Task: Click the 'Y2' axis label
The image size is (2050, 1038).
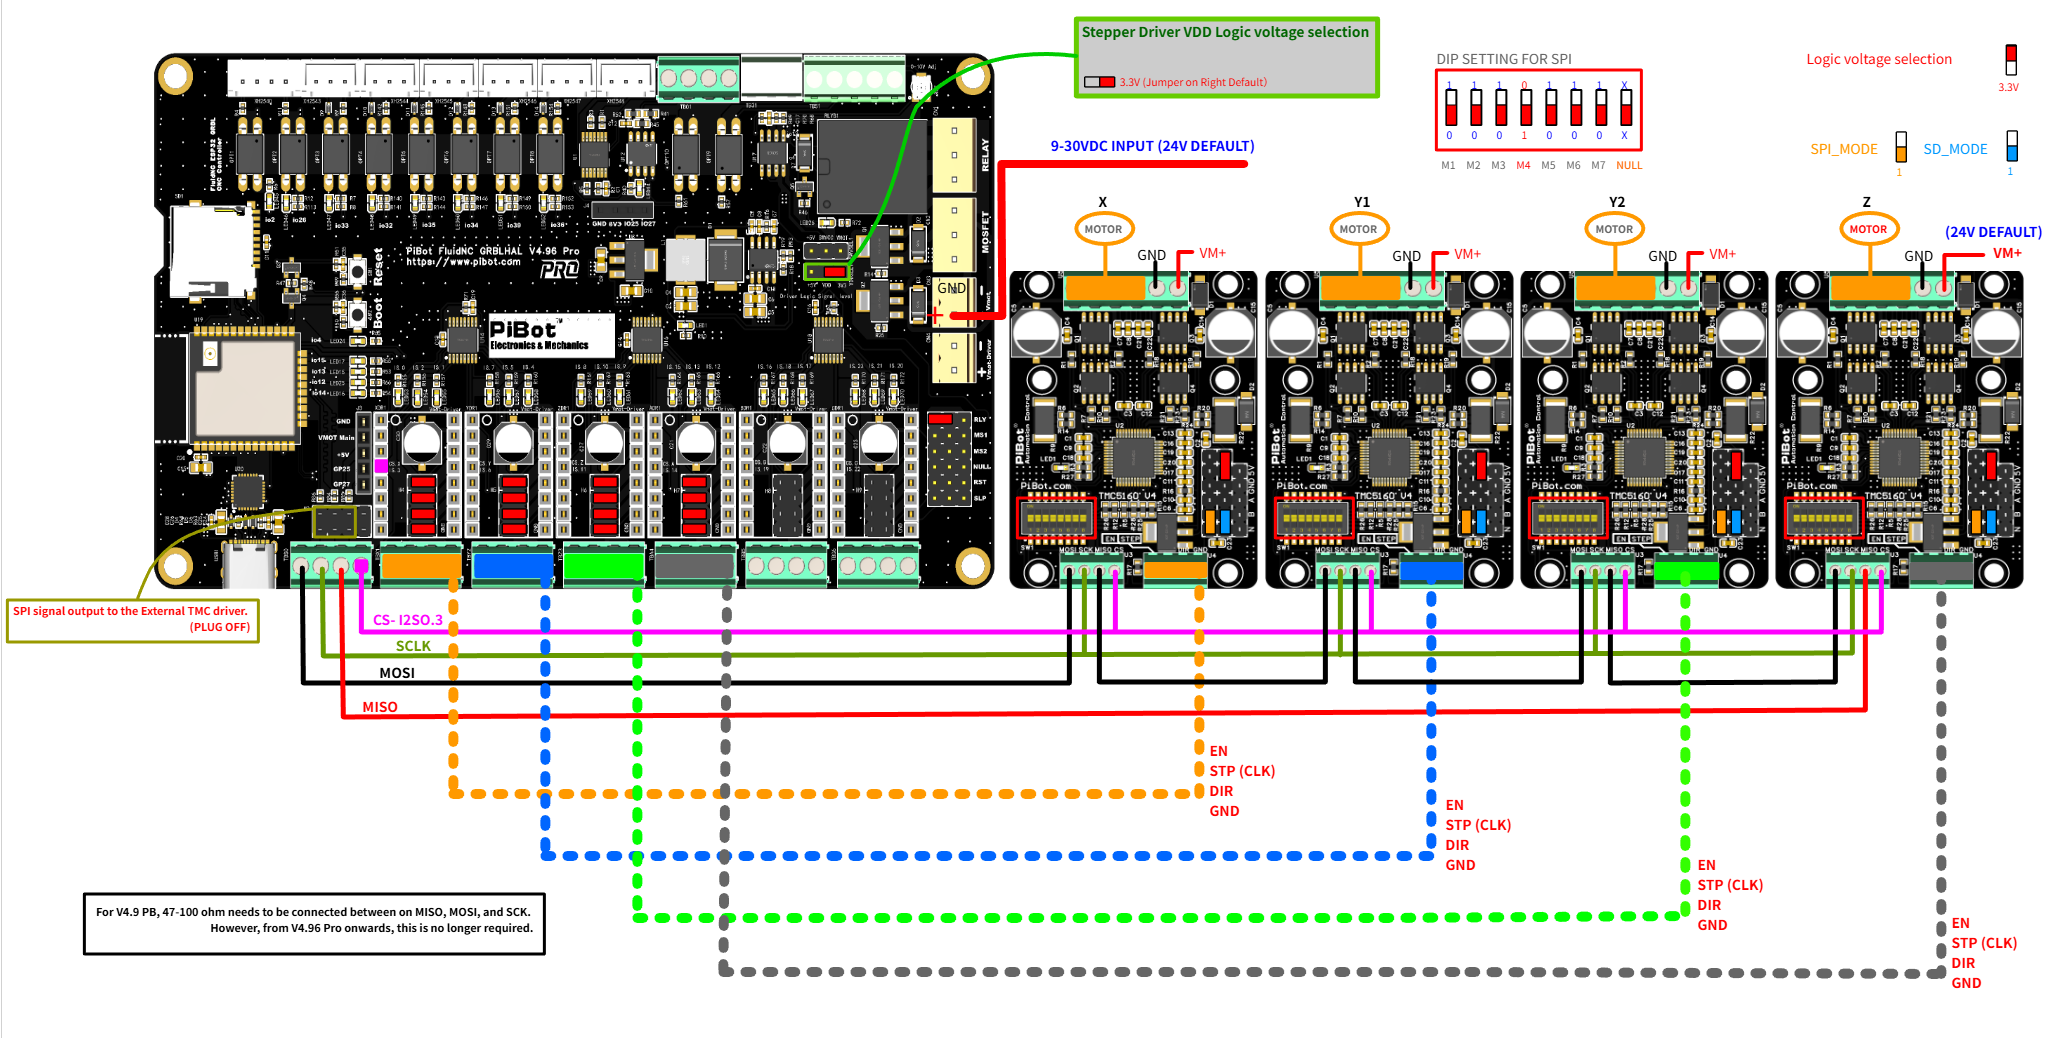Action: pyautogui.click(x=1617, y=202)
